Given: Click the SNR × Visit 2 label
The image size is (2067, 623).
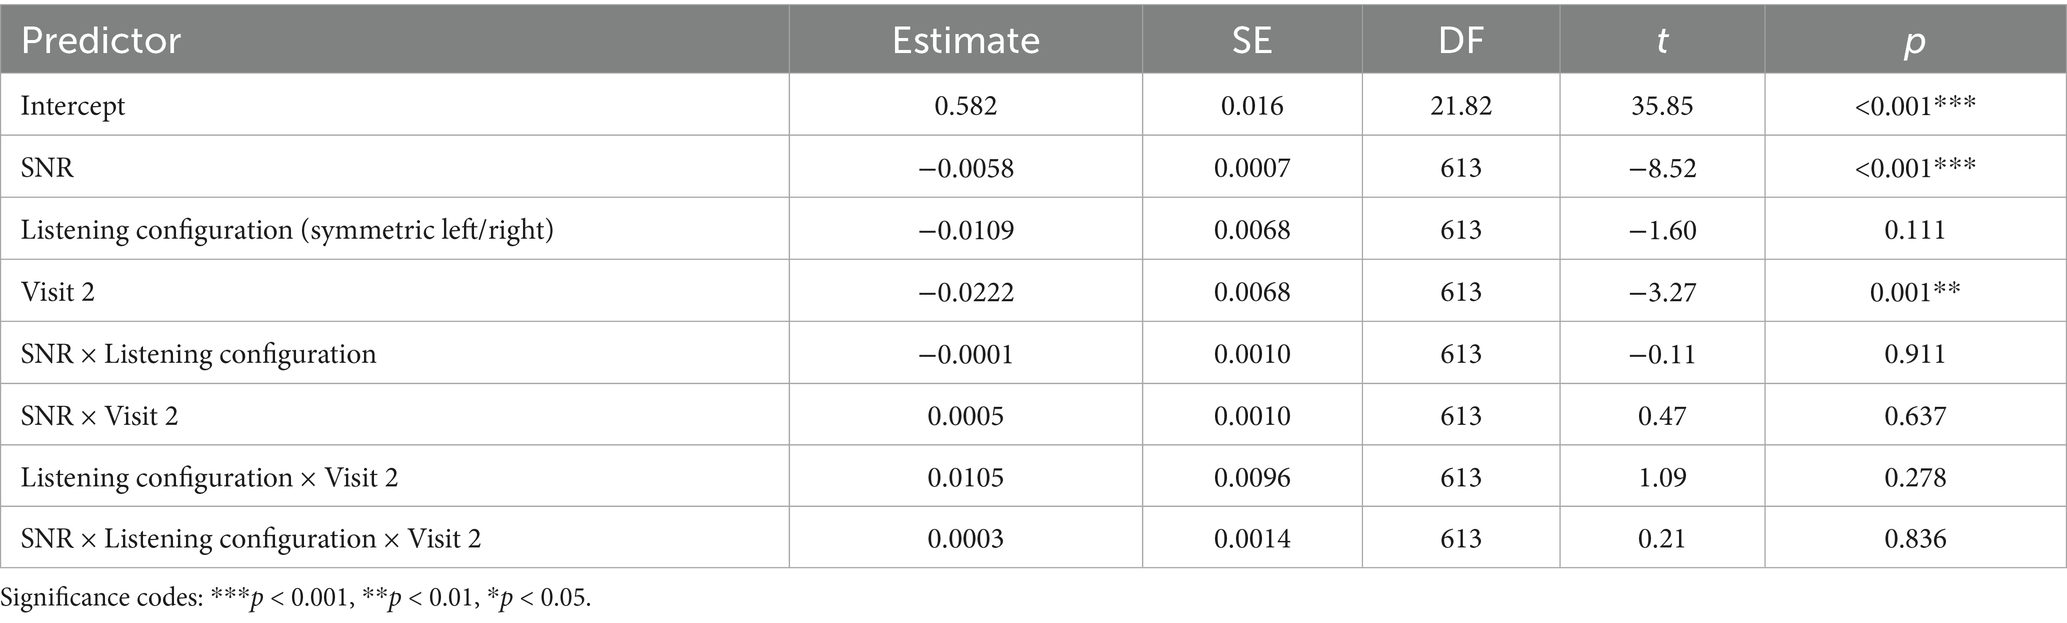Looking at the screenshot, I should 99,416.
